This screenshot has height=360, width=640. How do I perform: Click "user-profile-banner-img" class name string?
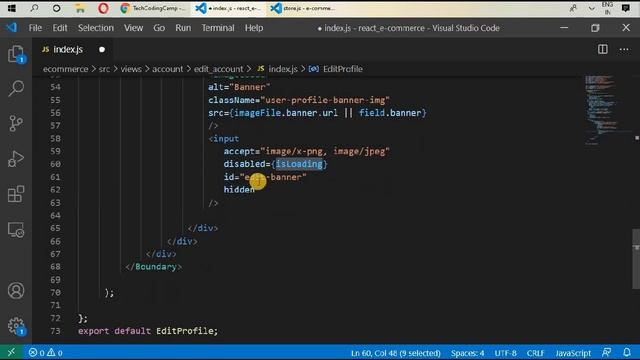pyautogui.click(x=325, y=100)
